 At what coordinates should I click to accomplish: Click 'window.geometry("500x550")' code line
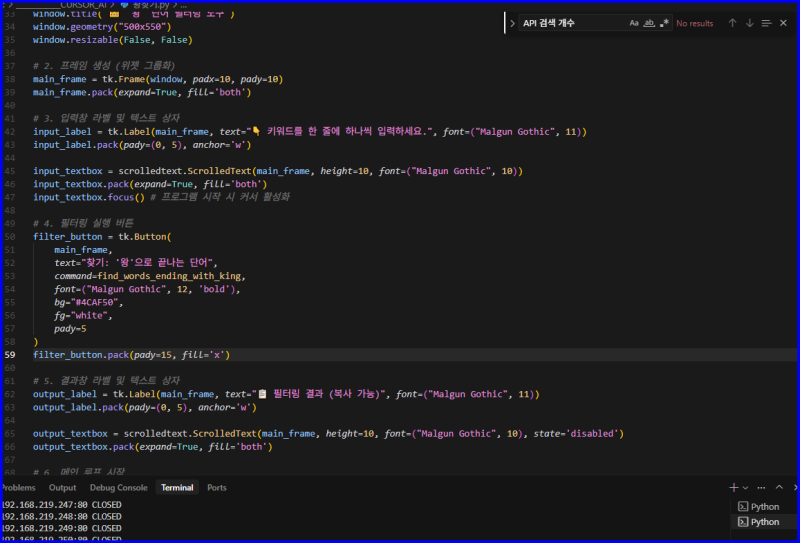click(102, 27)
